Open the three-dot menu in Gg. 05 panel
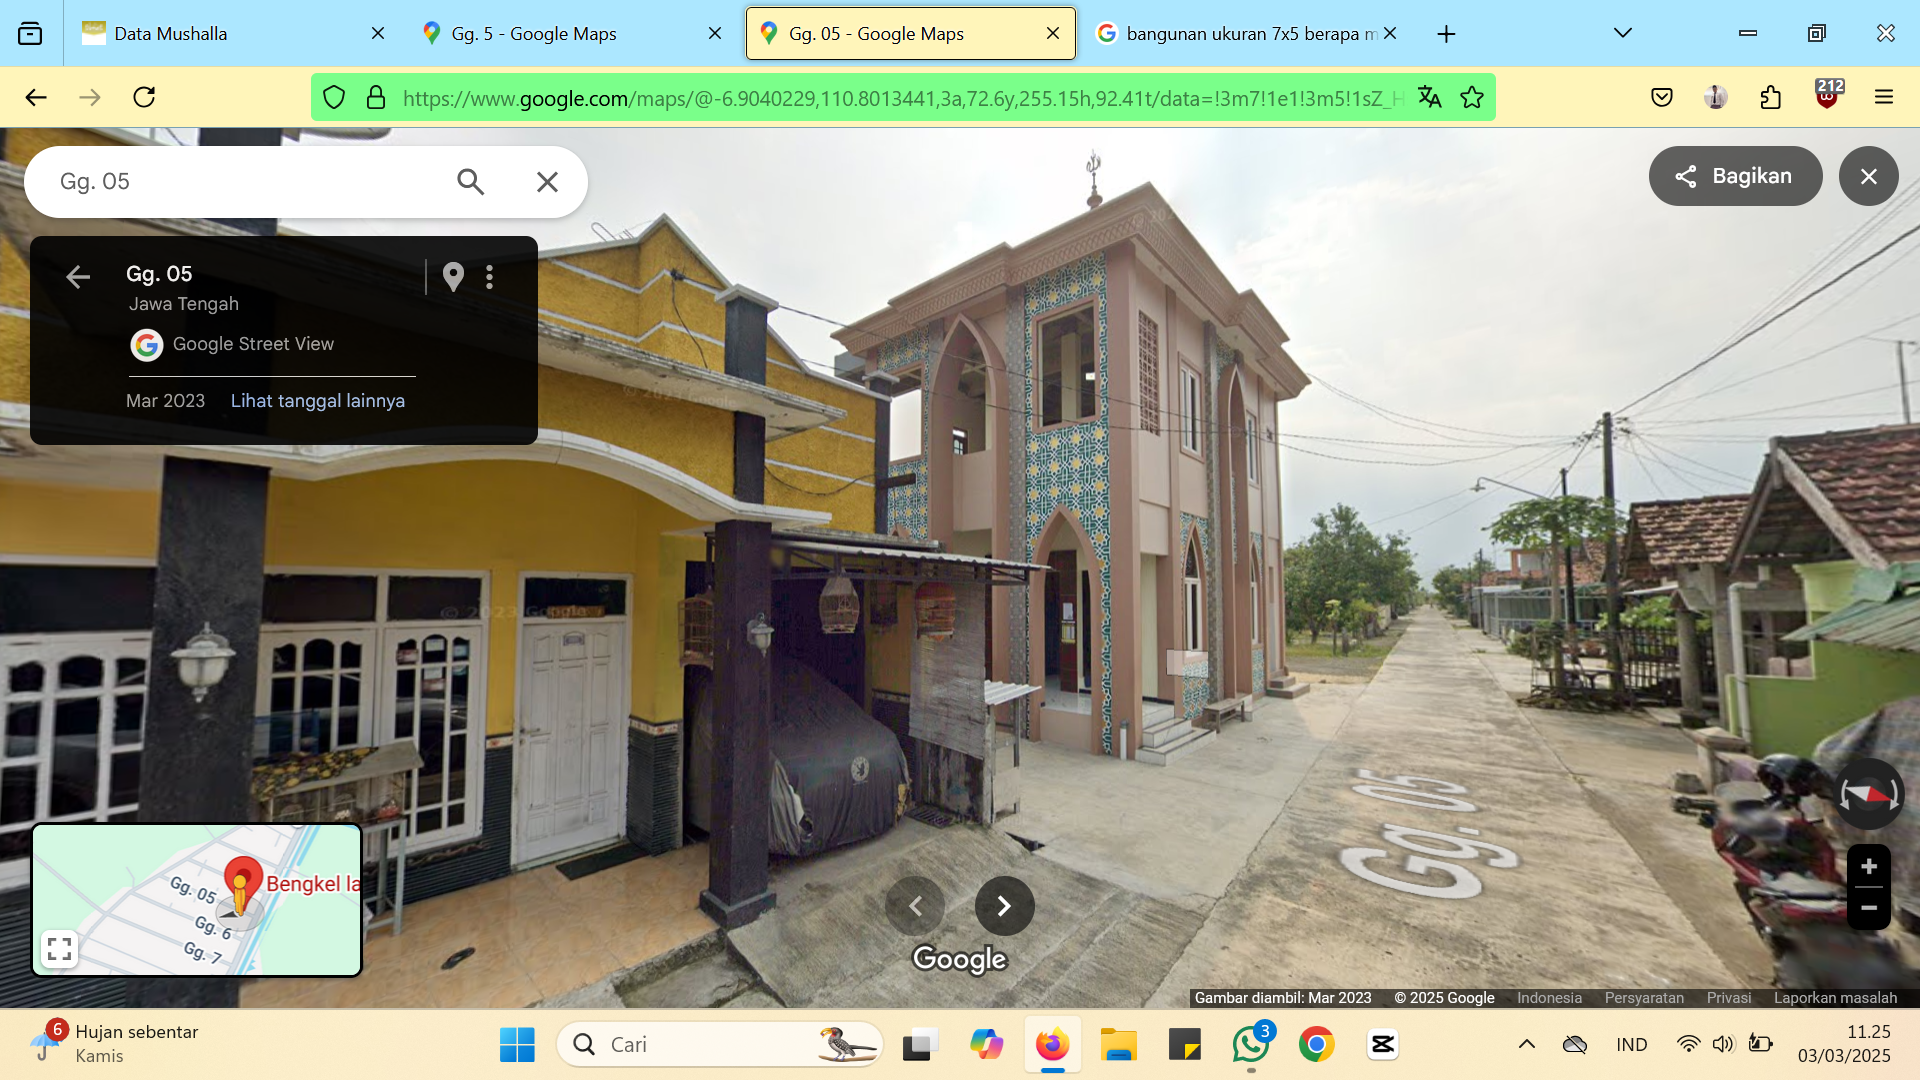This screenshot has width=1920, height=1080. click(489, 277)
